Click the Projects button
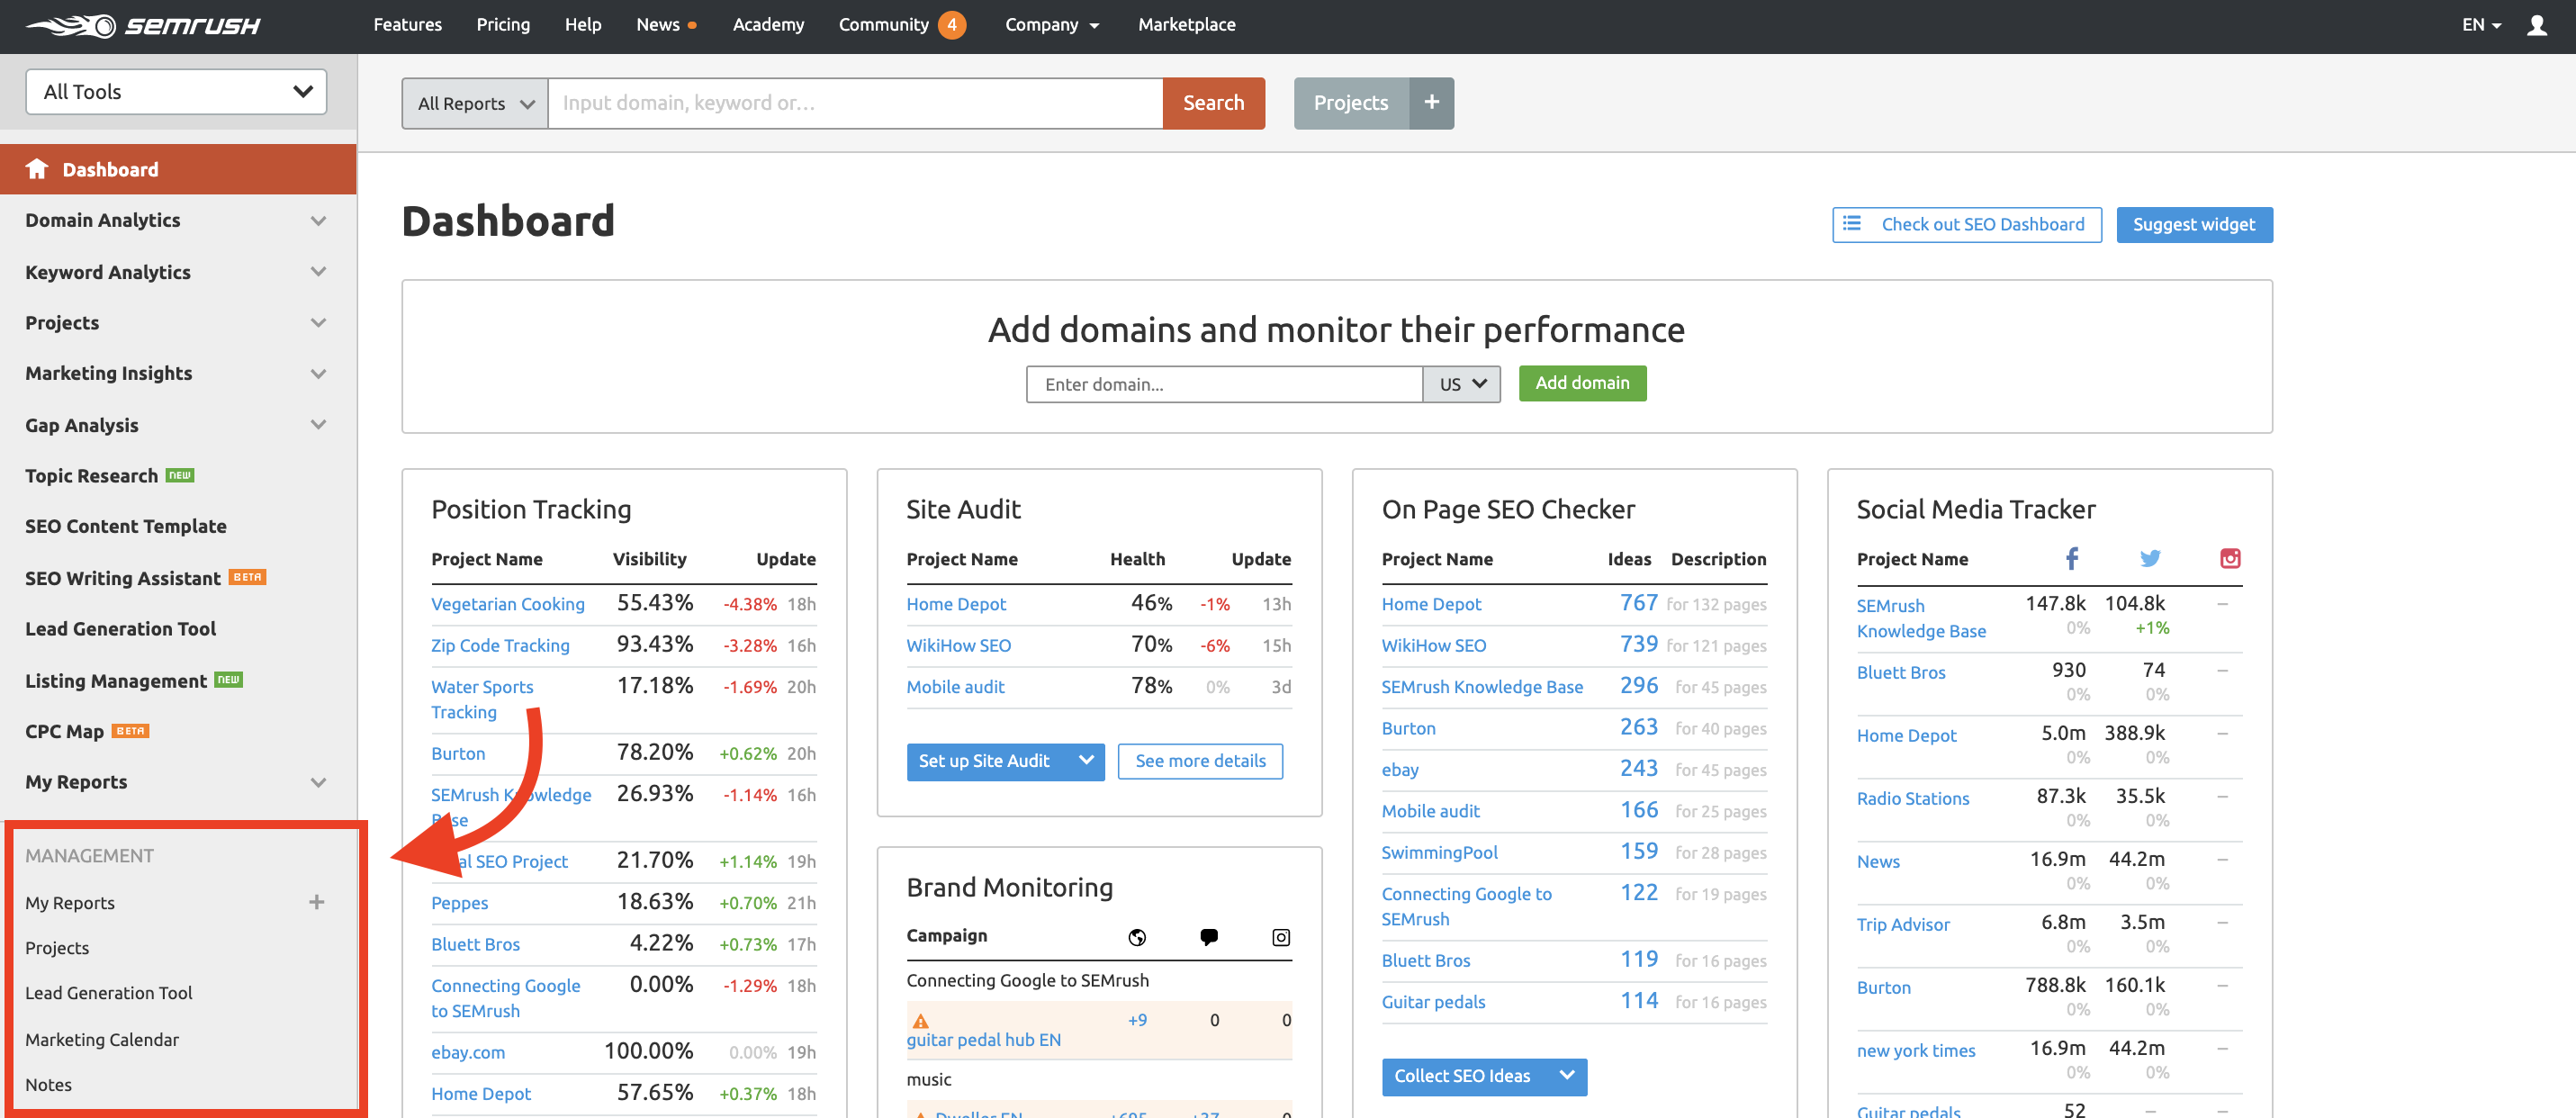 (1351, 103)
